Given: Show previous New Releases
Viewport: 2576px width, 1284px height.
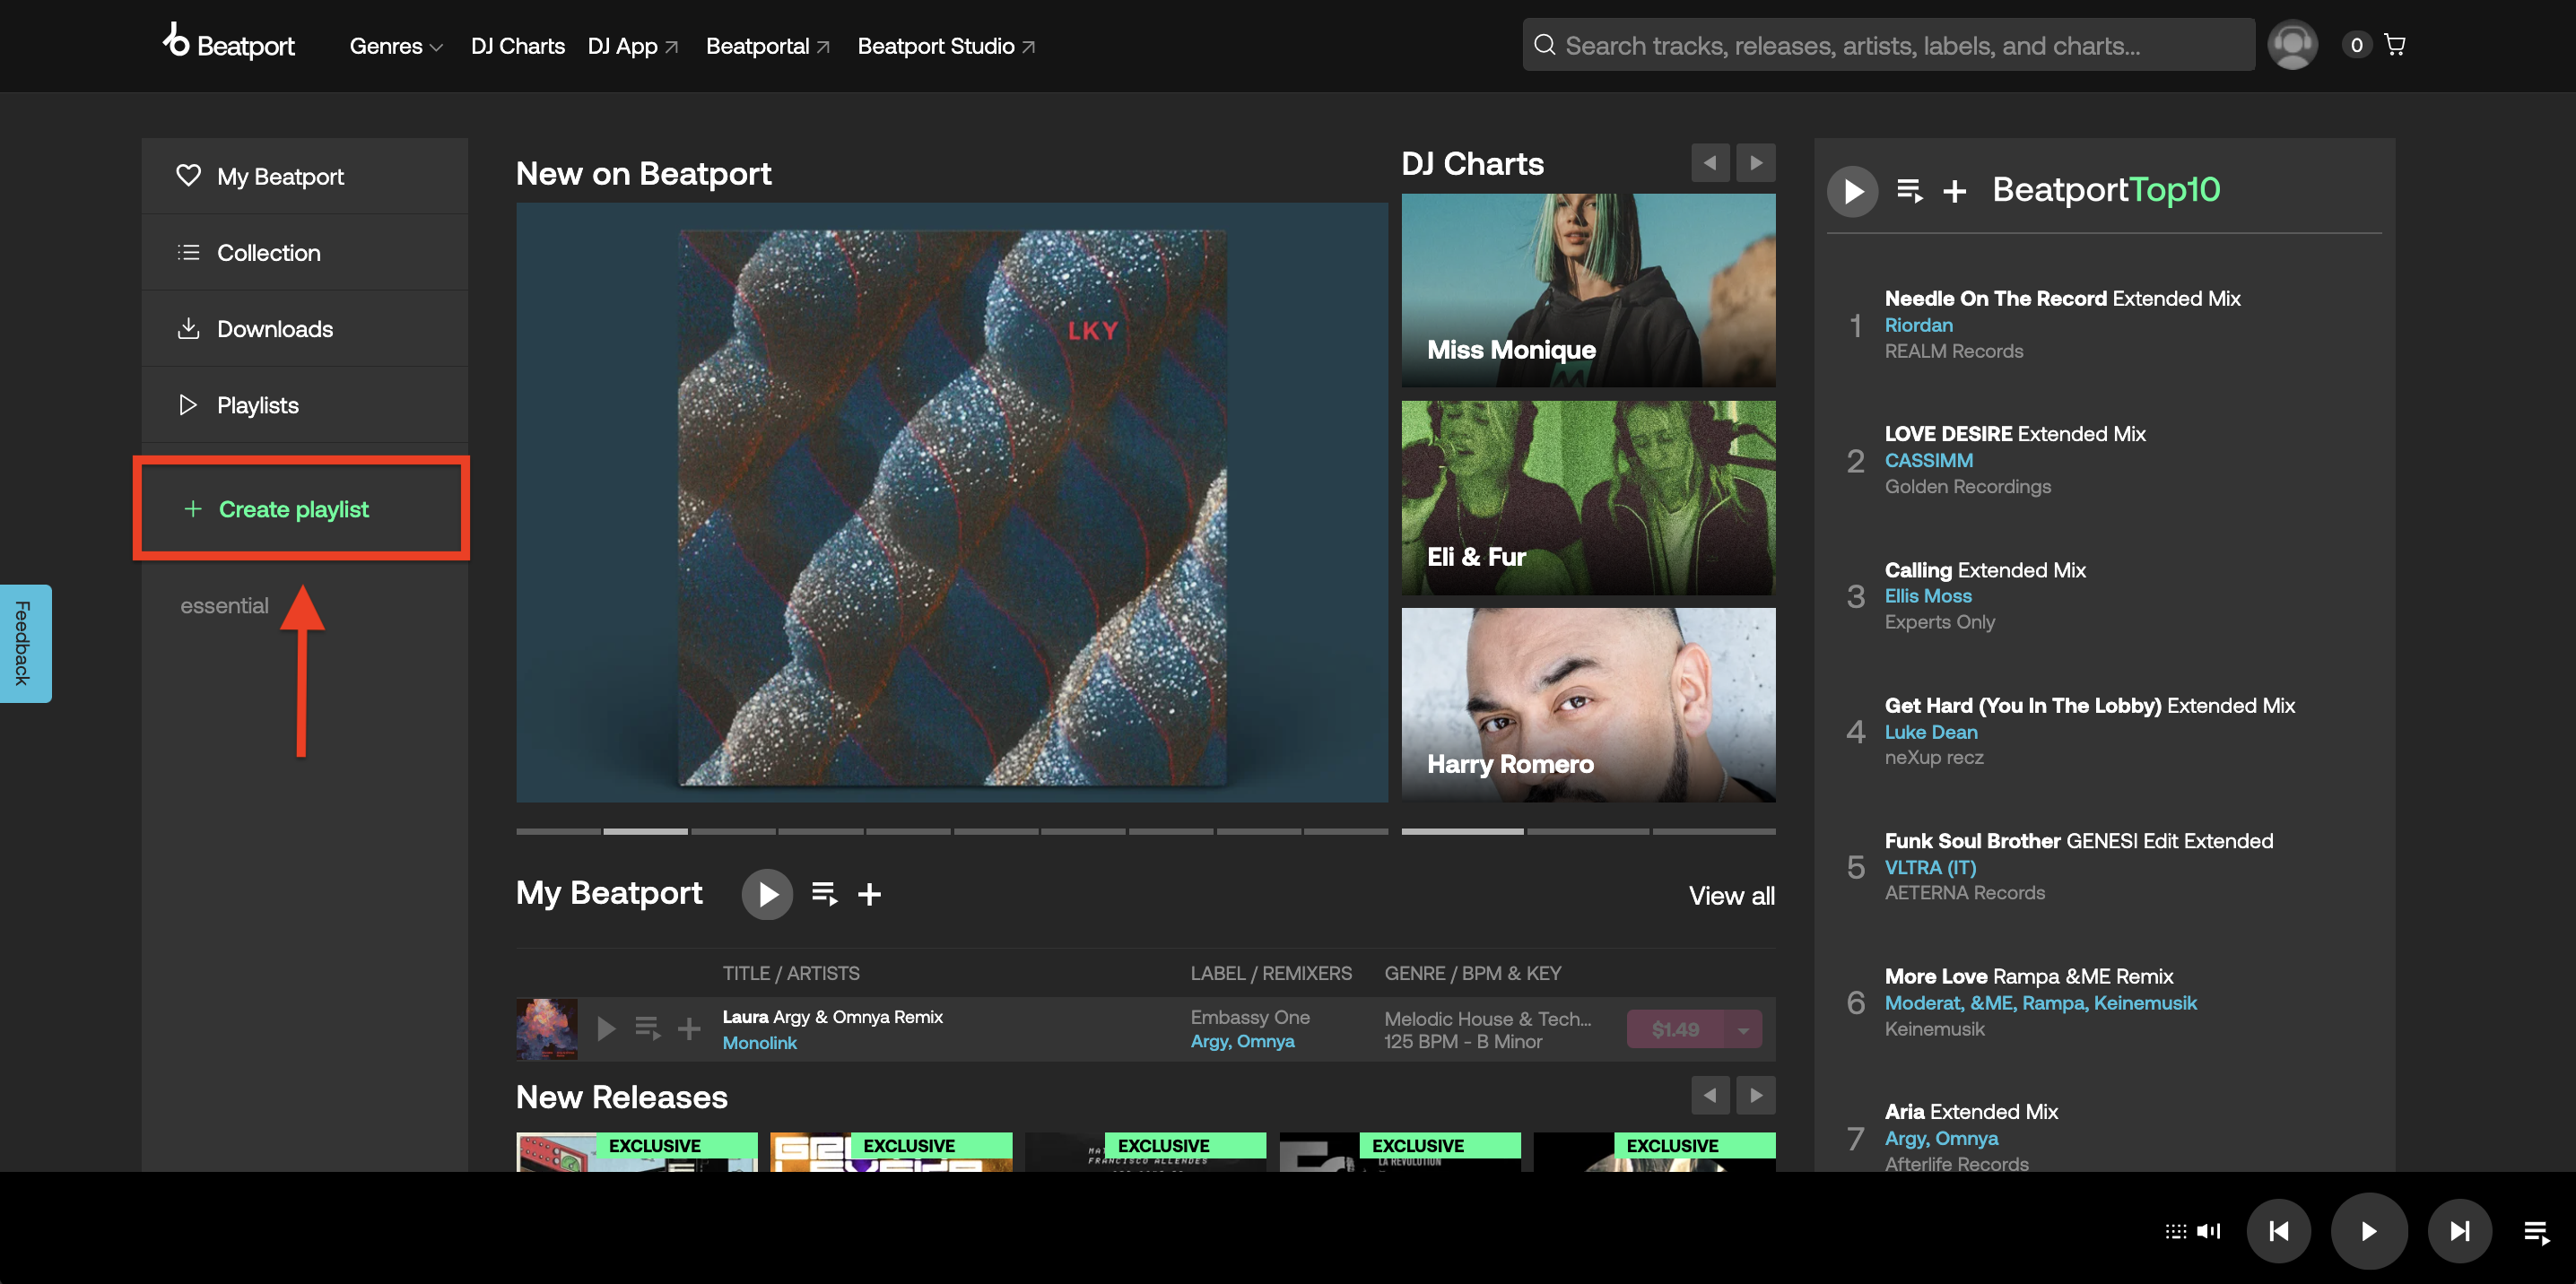Looking at the screenshot, I should [1710, 1095].
